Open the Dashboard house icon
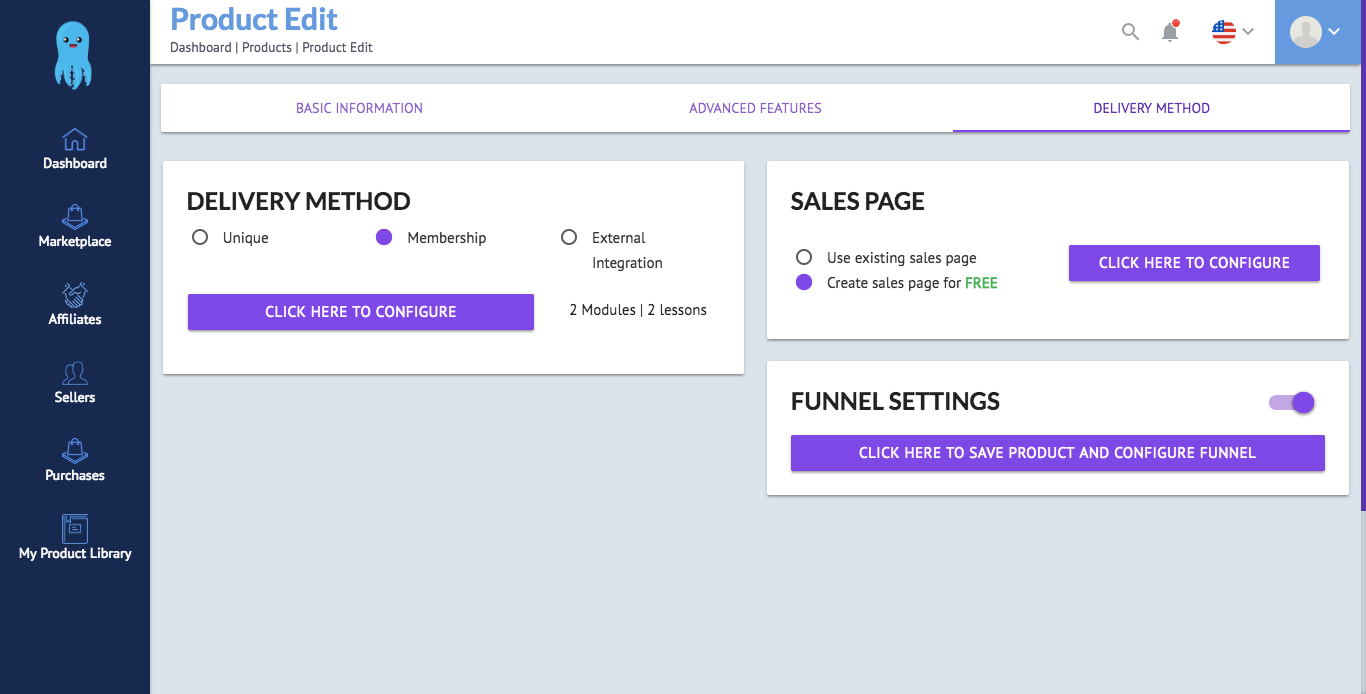The width and height of the screenshot is (1366, 694). [75, 139]
